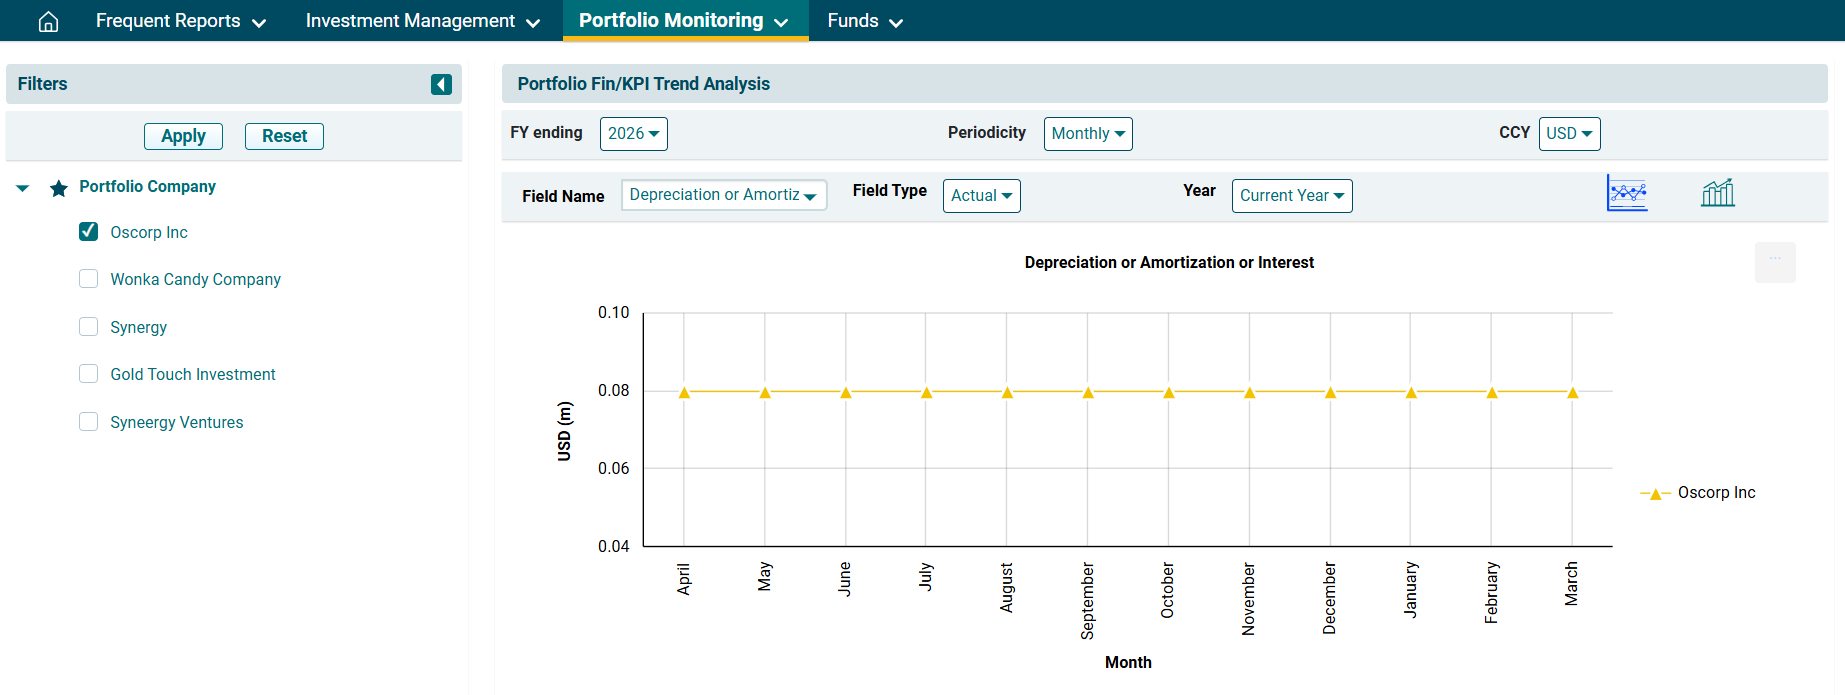The height and width of the screenshot is (695, 1845).
Task: Open the Frequent Reports menu
Action: 180,21
